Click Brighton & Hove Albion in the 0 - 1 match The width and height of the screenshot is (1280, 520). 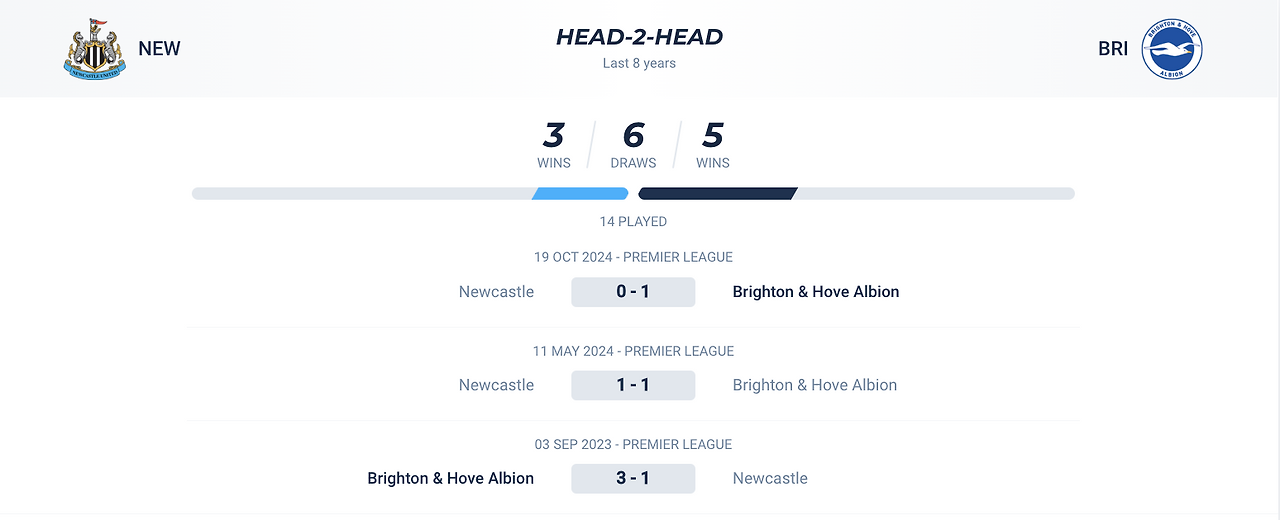(x=816, y=292)
